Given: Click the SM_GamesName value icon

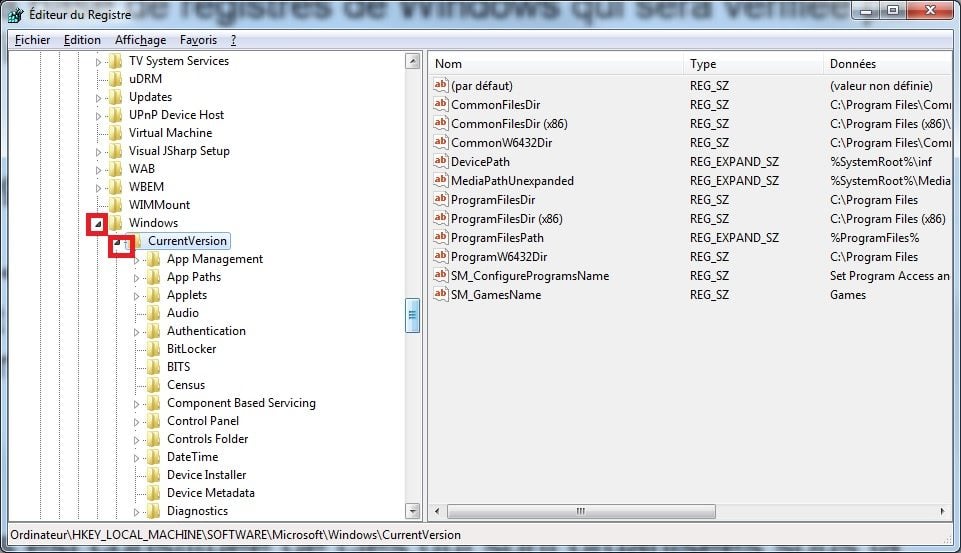Looking at the screenshot, I should pyautogui.click(x=441, y=294).
